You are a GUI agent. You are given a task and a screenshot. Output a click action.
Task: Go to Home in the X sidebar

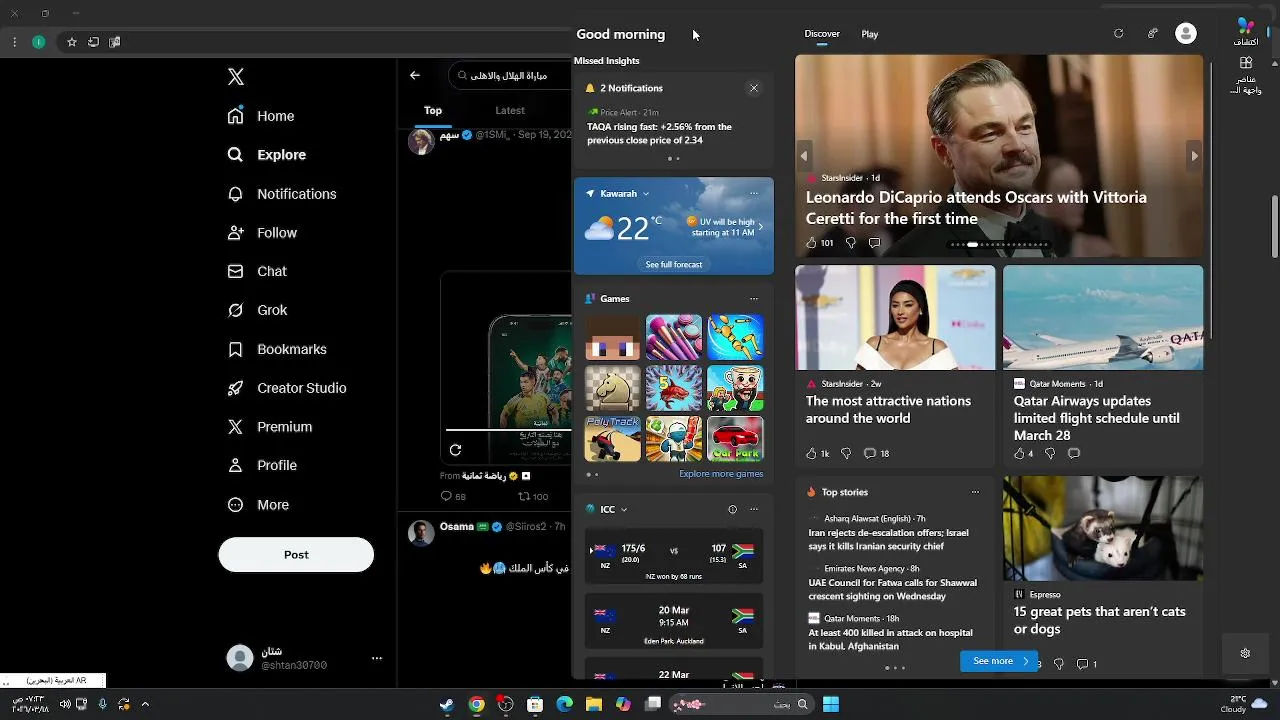261,116
